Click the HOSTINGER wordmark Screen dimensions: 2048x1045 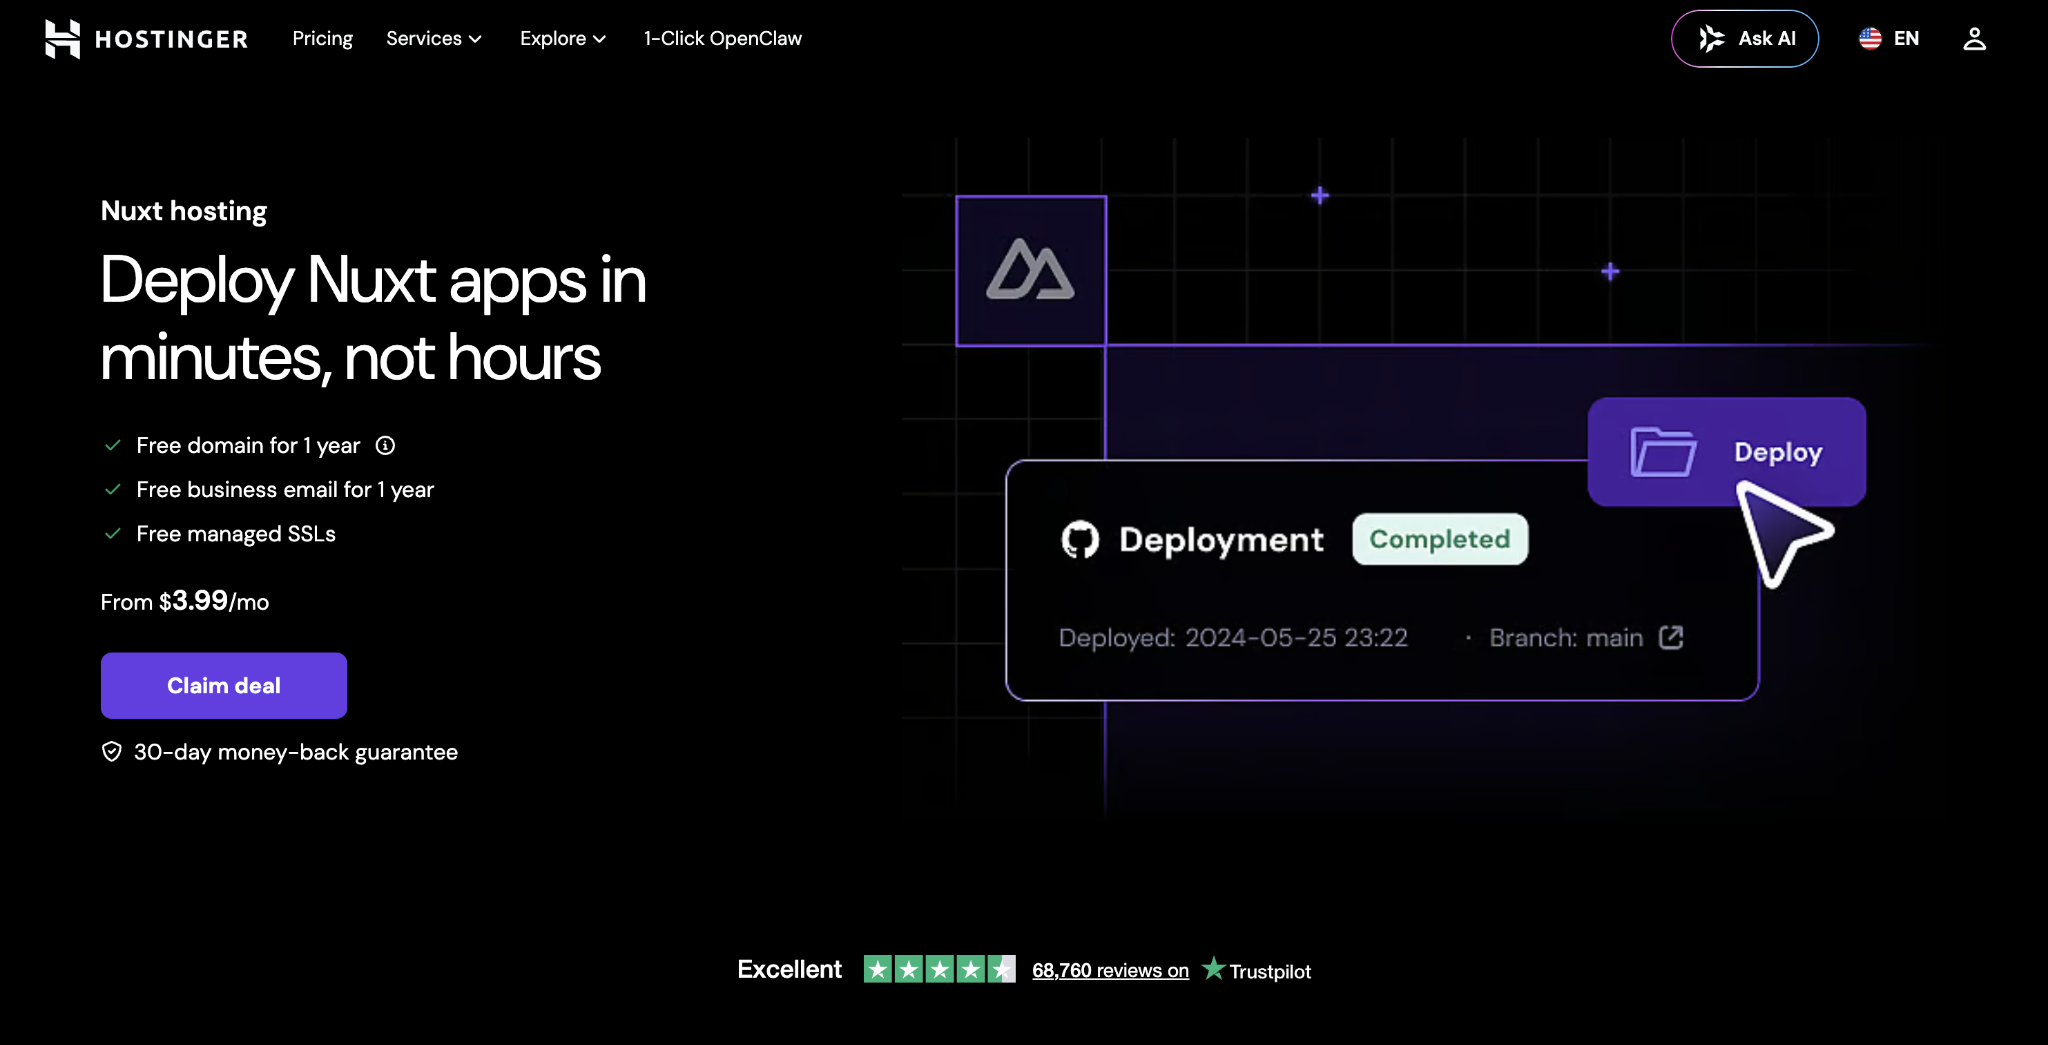click(x=171, y=39)
